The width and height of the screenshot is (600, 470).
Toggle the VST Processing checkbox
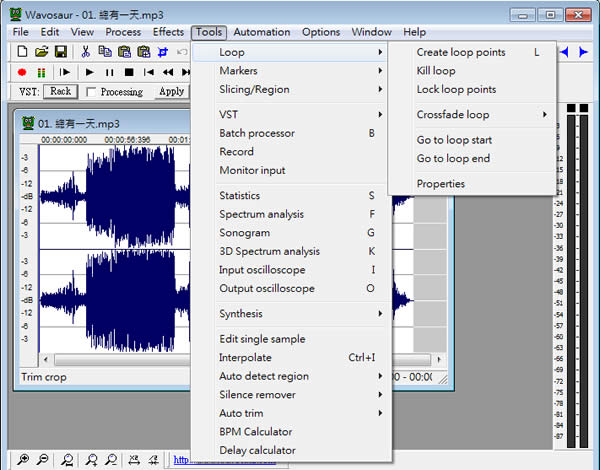coord(91,92)
